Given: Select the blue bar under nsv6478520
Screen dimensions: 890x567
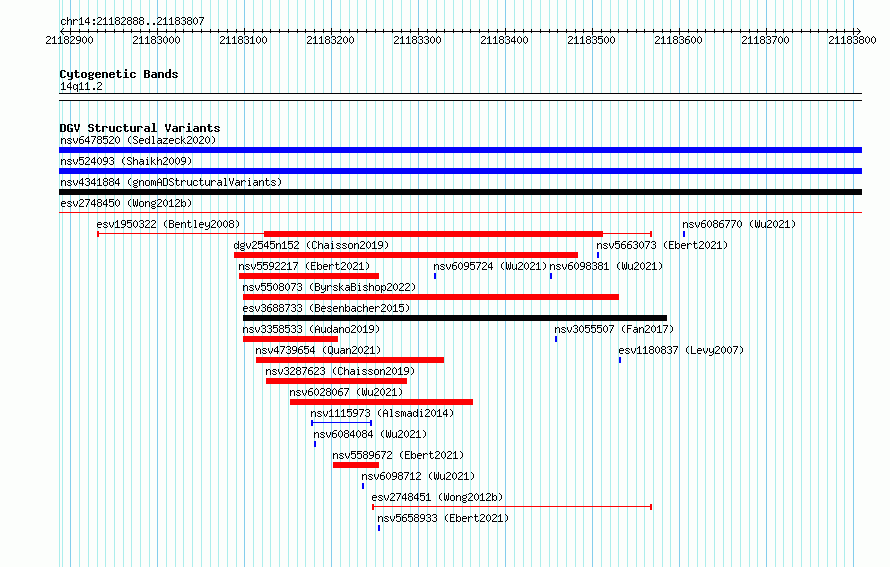Looking at the screenshot, I should [x=460, y=150].
